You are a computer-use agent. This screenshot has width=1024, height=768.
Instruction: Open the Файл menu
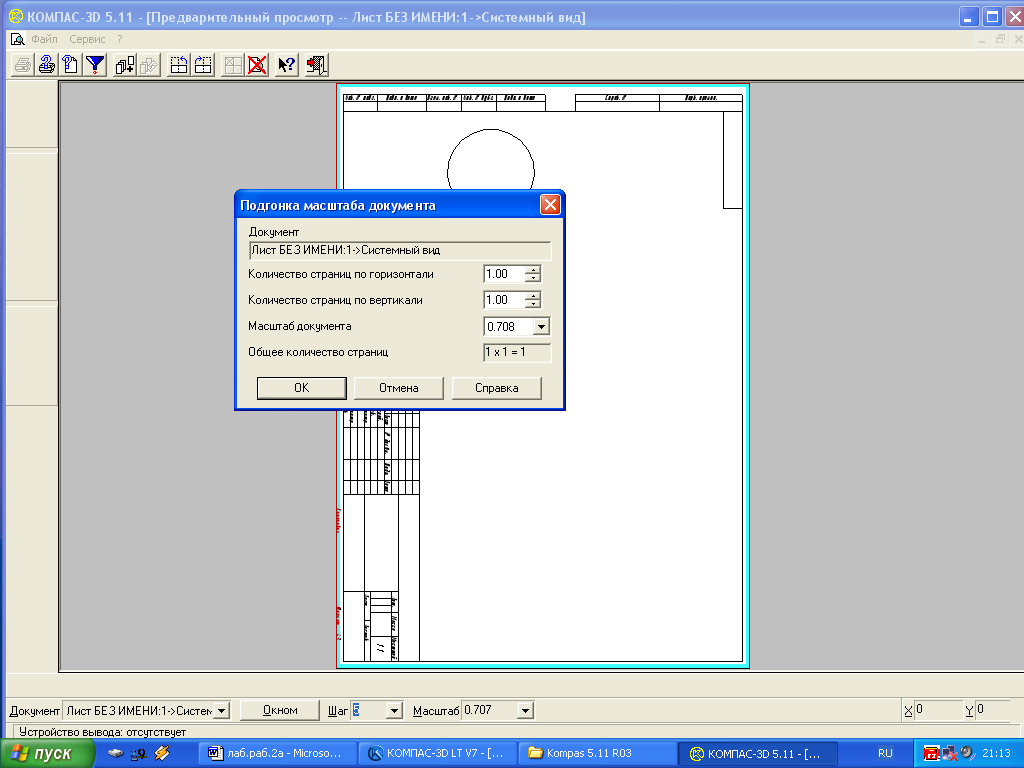click(44, 39)
